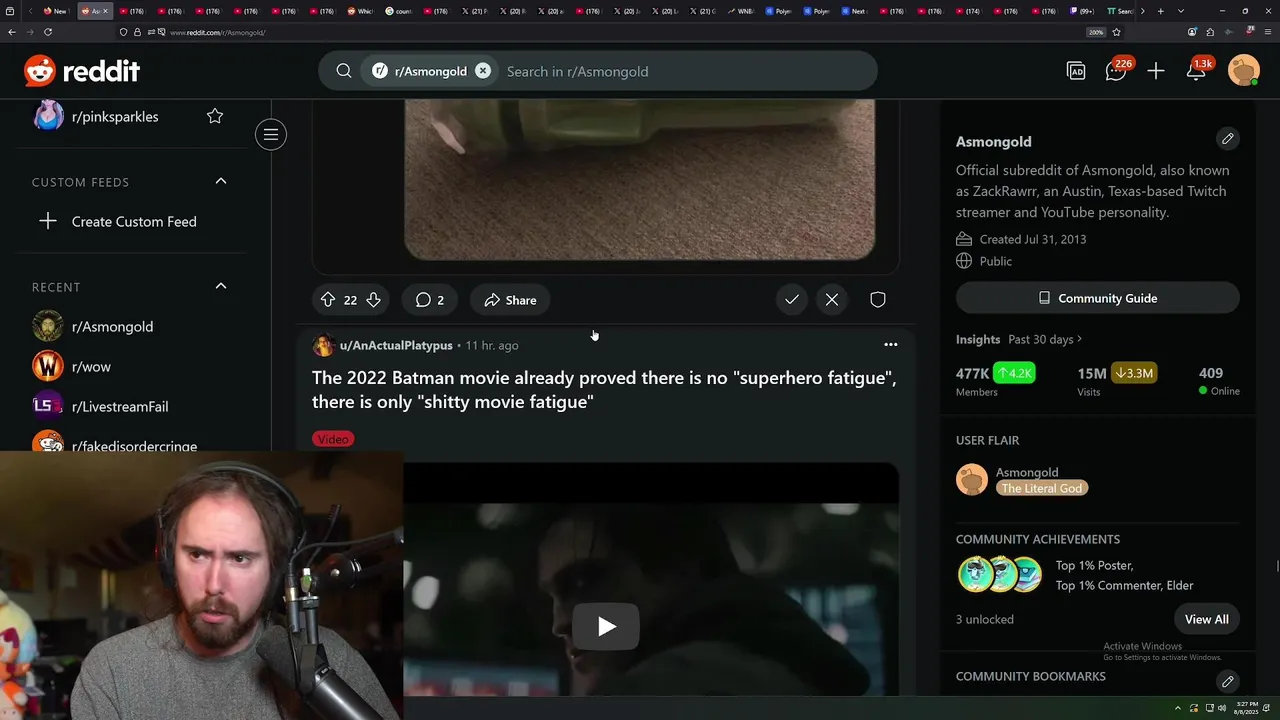Collapse the sidebar with hamburger button

point(271,134)
